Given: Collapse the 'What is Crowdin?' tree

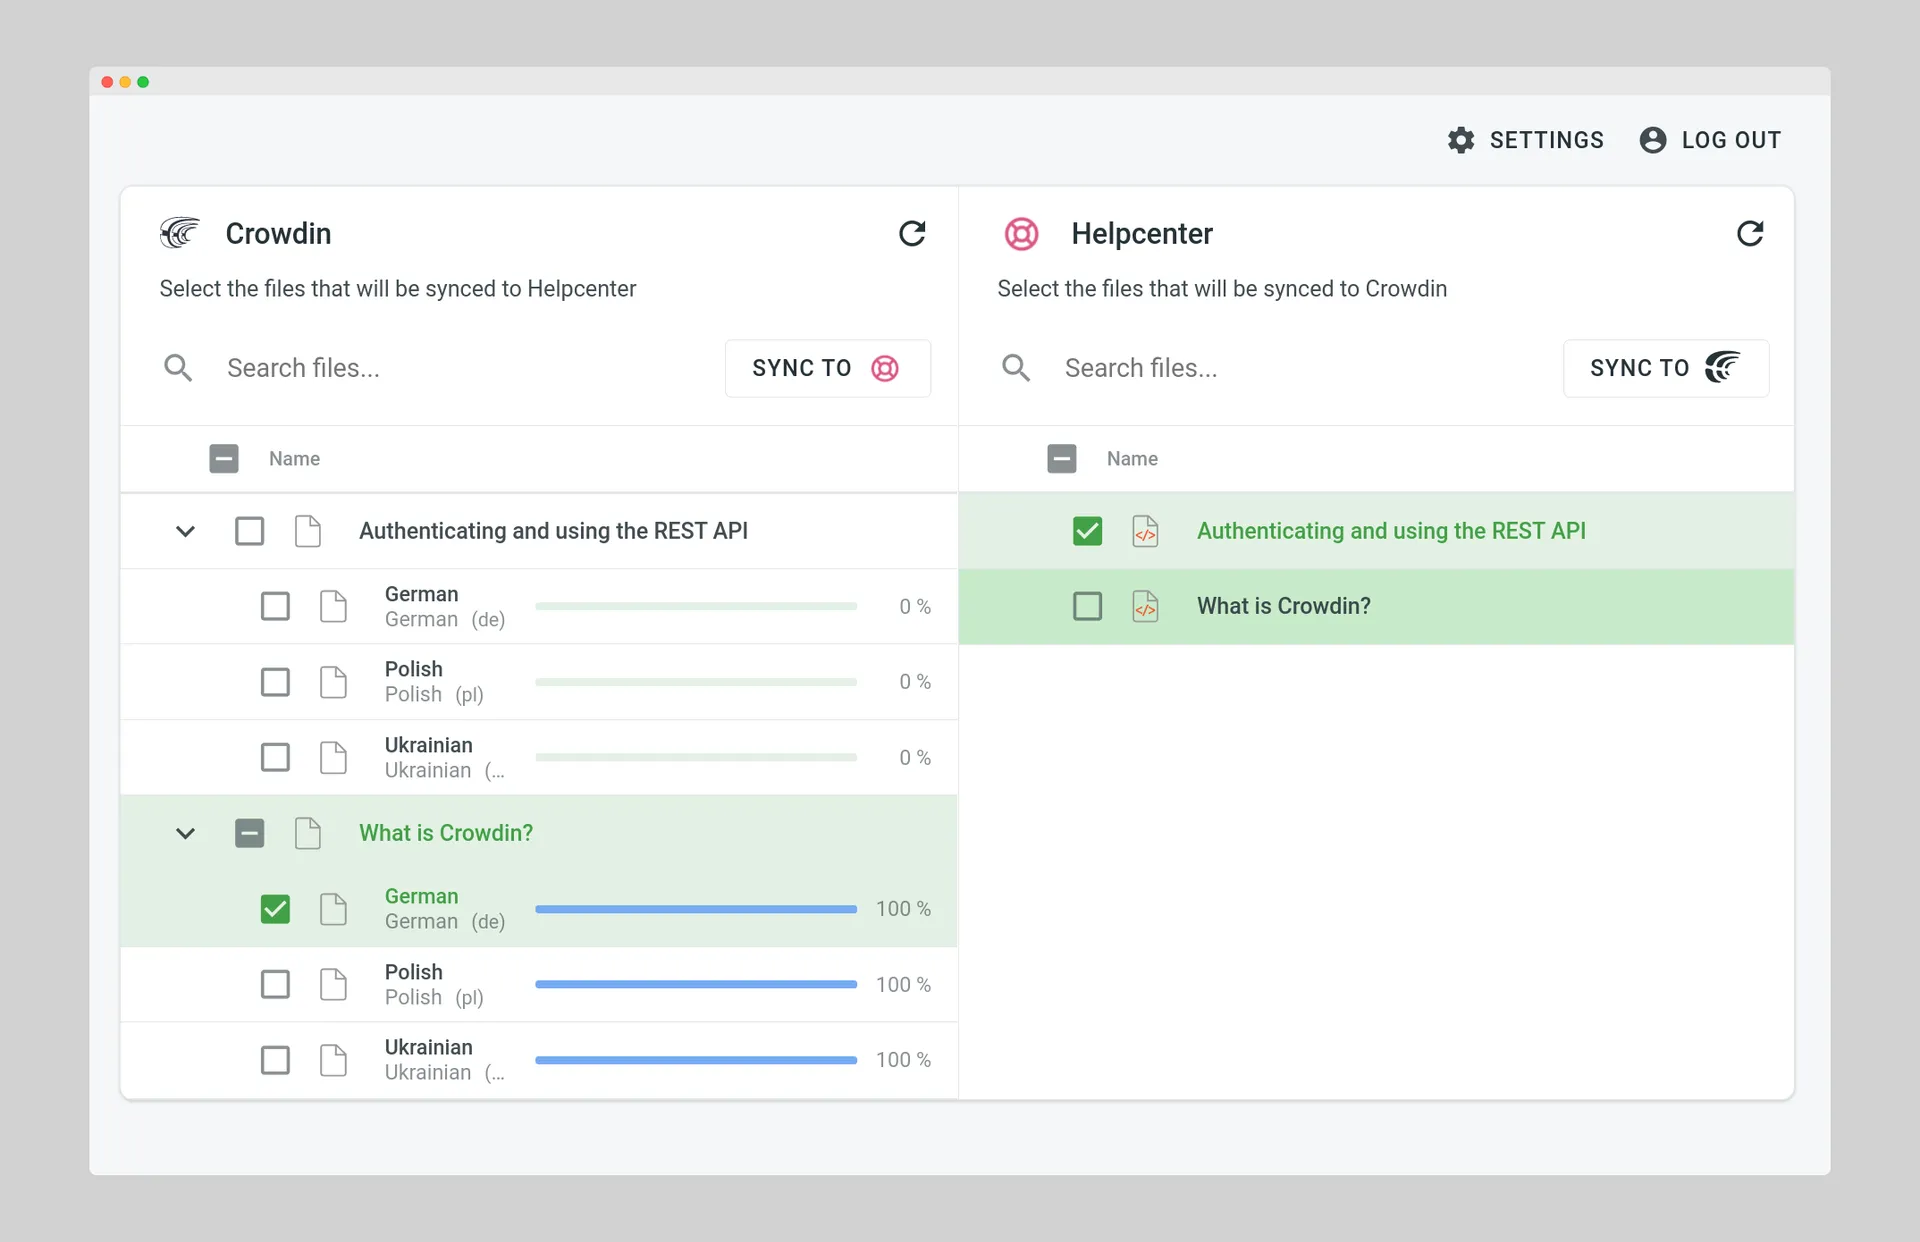Looking at the screenshot, I should (x=185, y=833).
